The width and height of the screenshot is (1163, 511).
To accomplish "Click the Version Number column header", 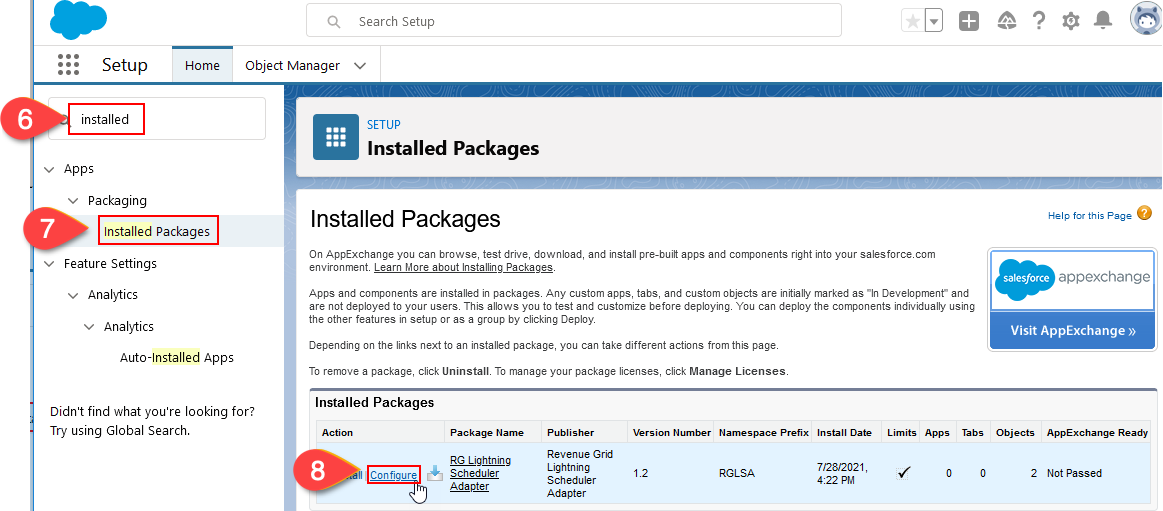I will coord(671,432).
